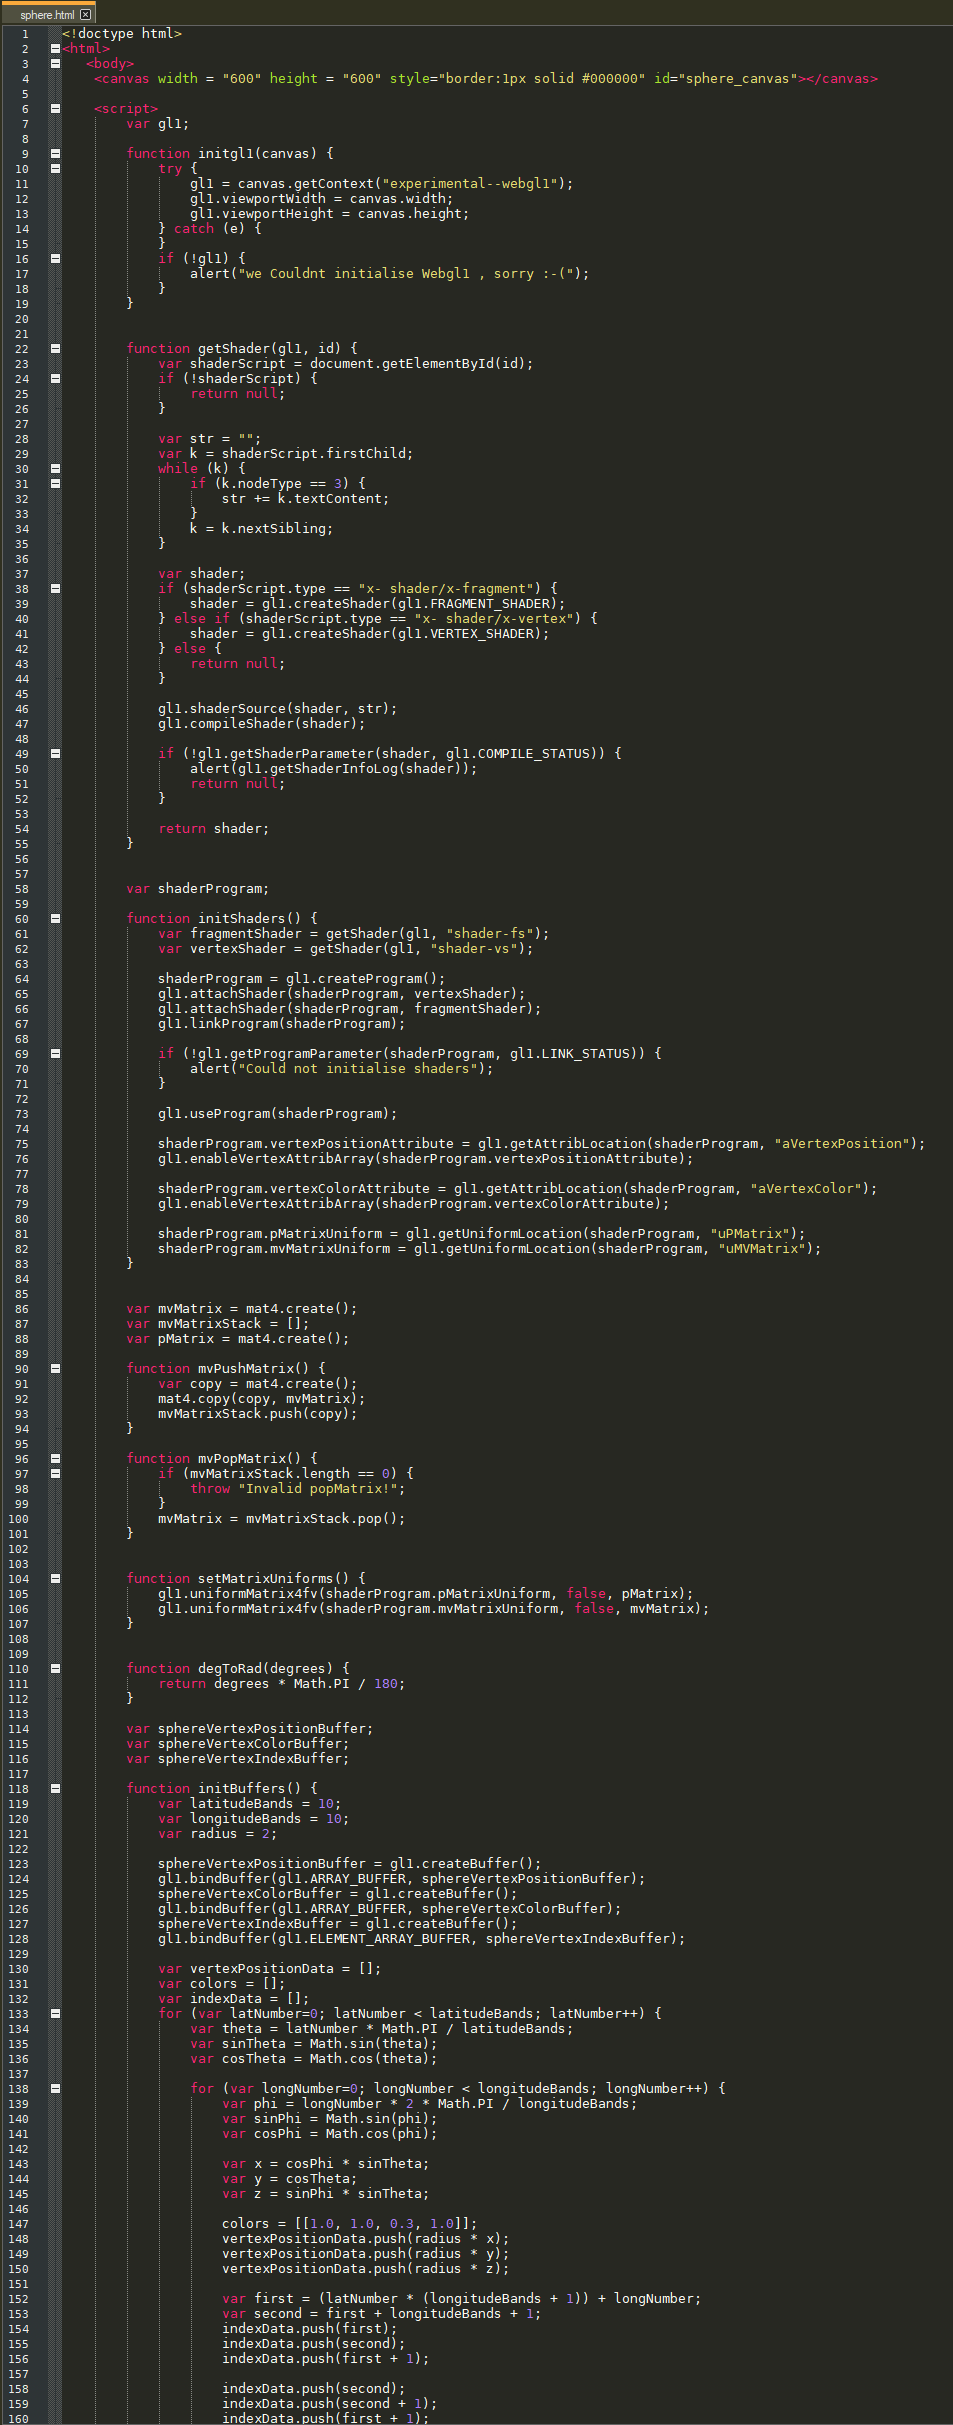Click the "<!doctype html>" text
Image resolution: width=953 pixels, height=2425 pixels.
[x=122, y=33]
